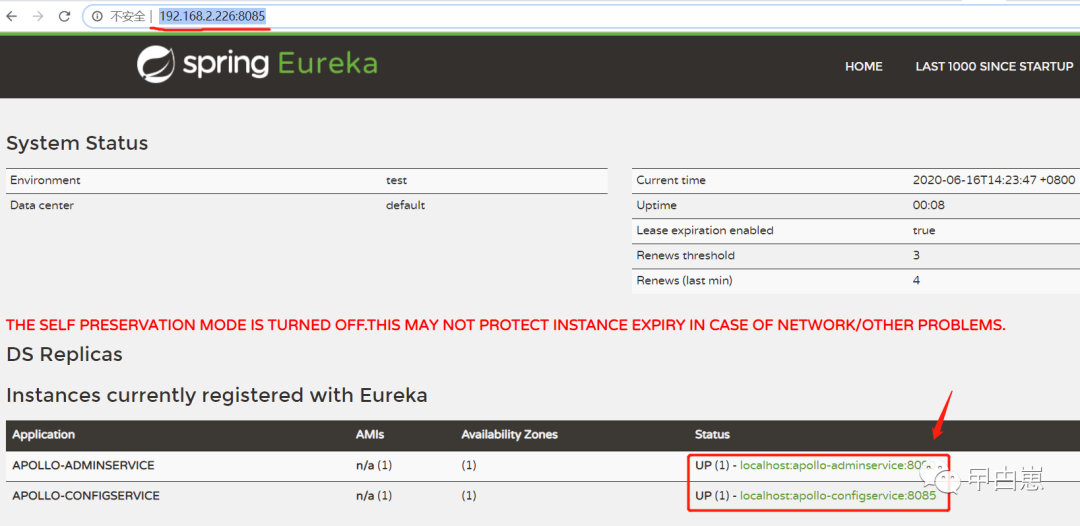
Task: Open localhost:apollo-adminservice instance link
Action: pos(835,465)
